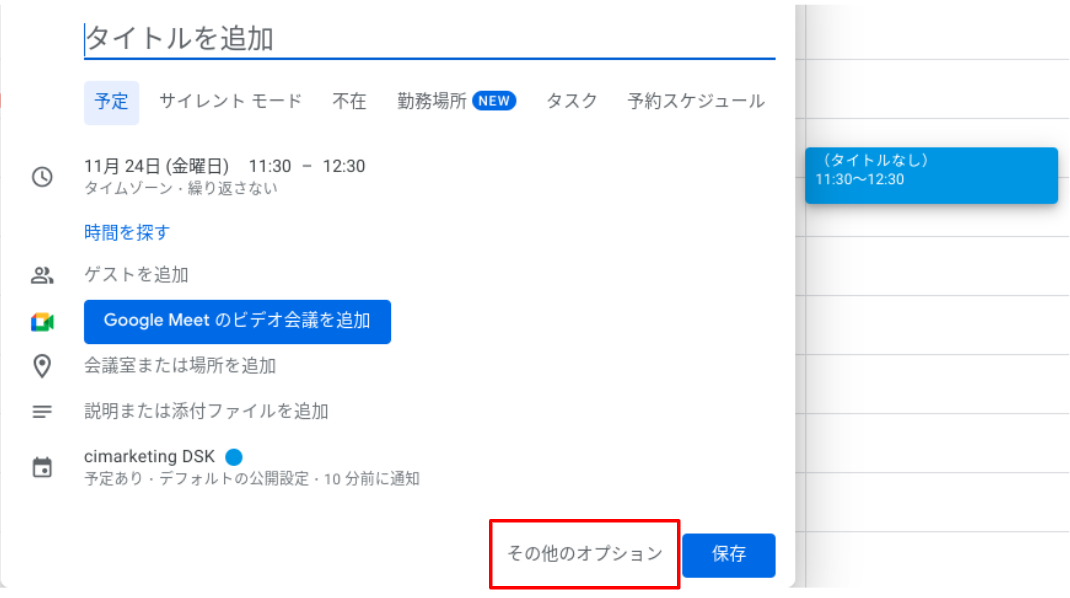This screenshot has width=1070, height=598.
Task: Click the clock icon beside the date
Action: pyautogui.click(x=42, y=177)
